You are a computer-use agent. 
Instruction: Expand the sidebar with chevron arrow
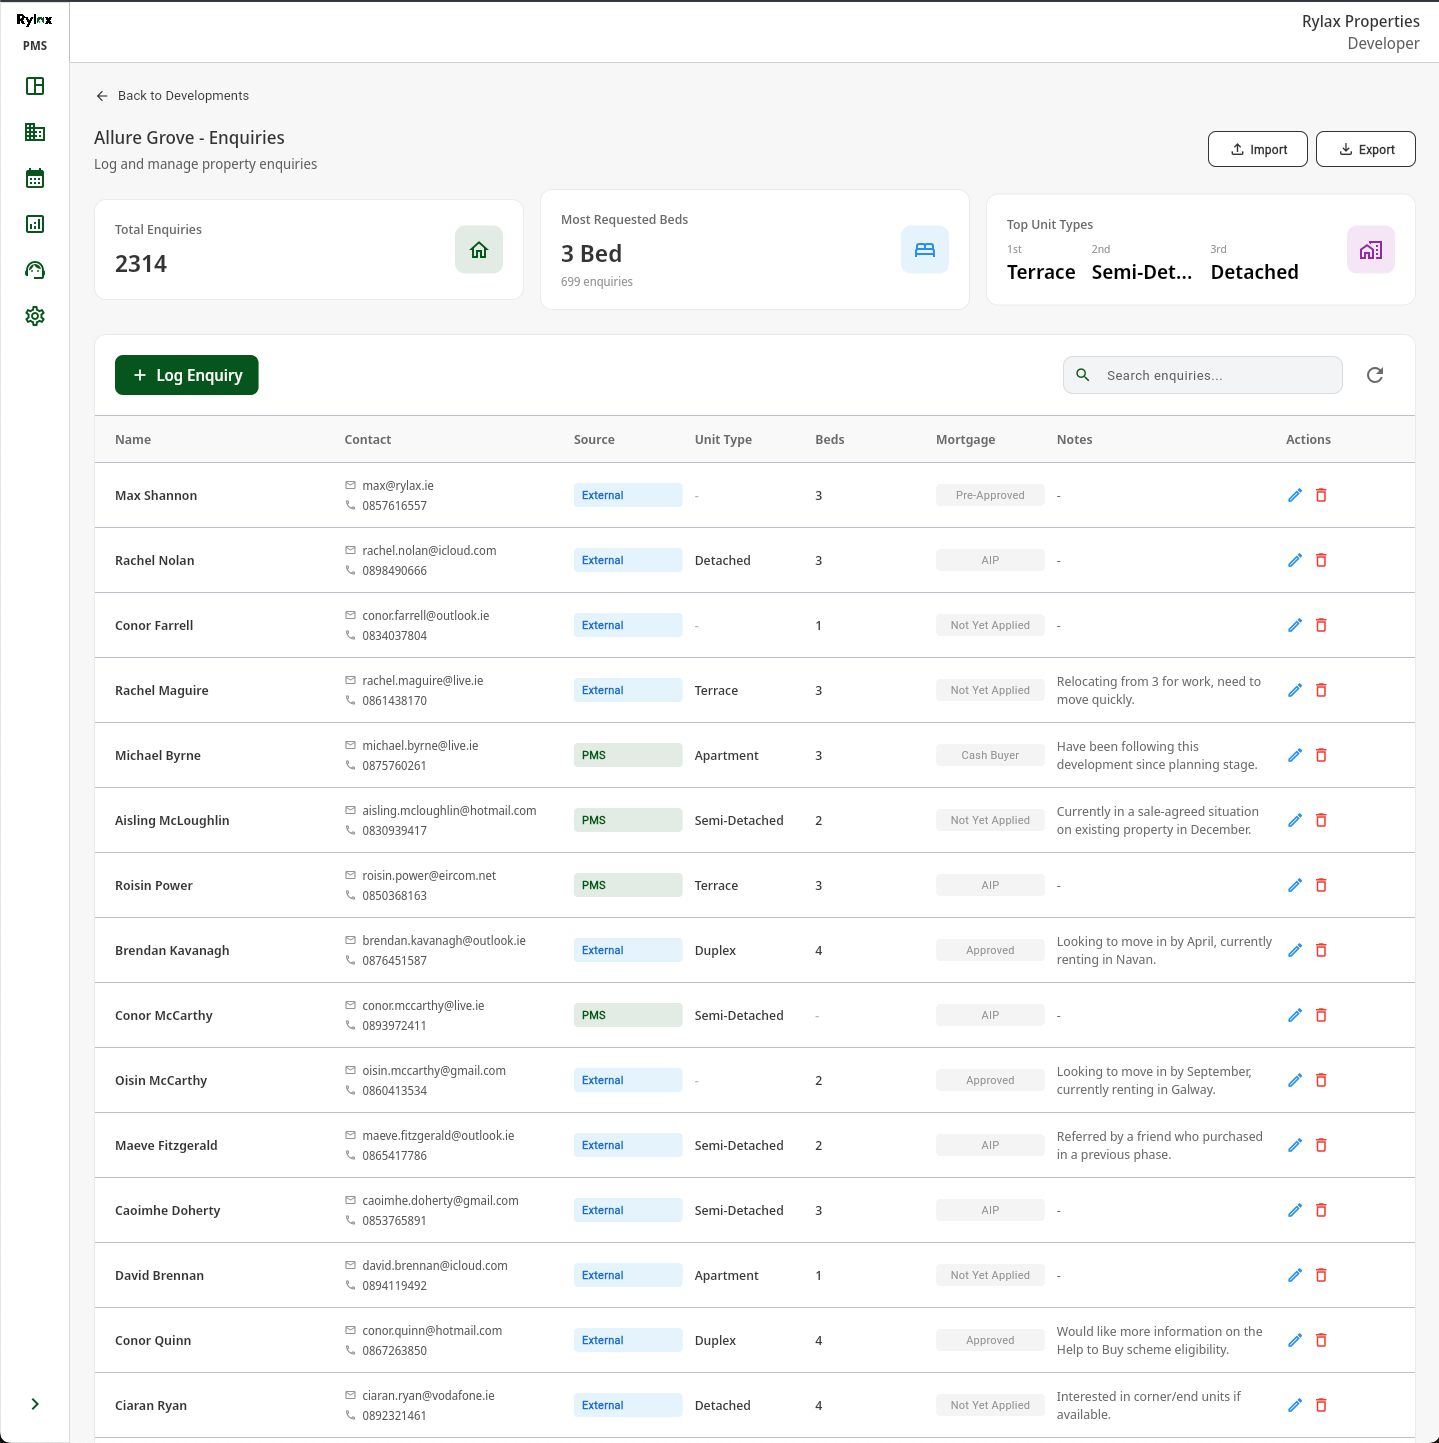[x=35, y=1404]
